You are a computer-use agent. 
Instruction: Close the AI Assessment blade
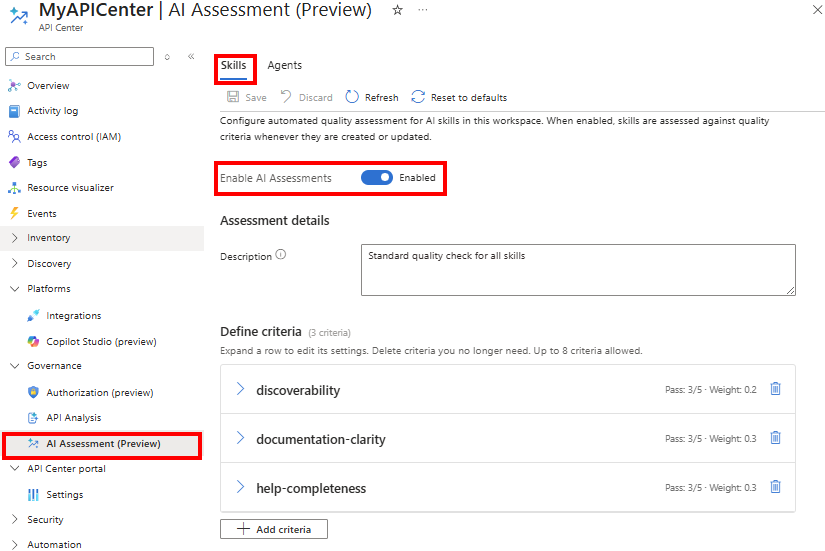817,9
